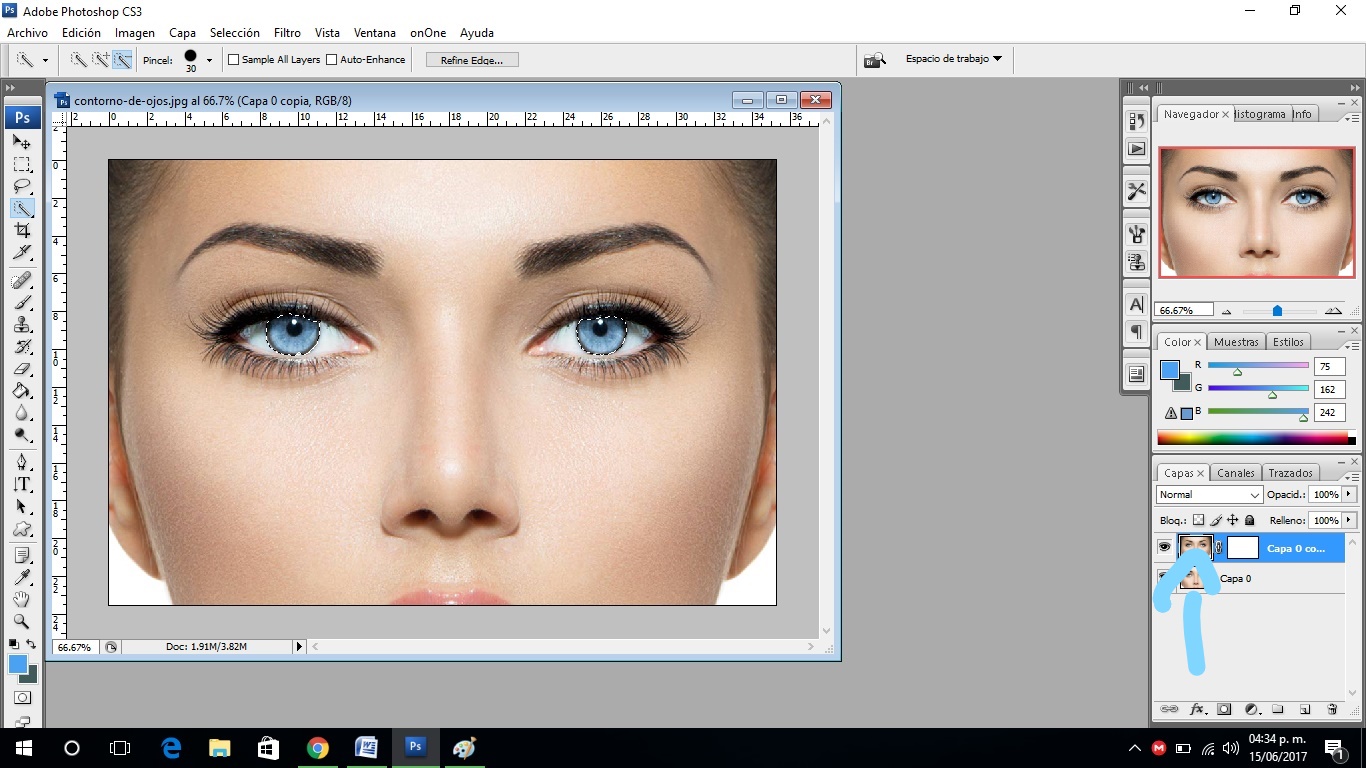Select the Slice tool
The image size is (1366, 768).
22,252
